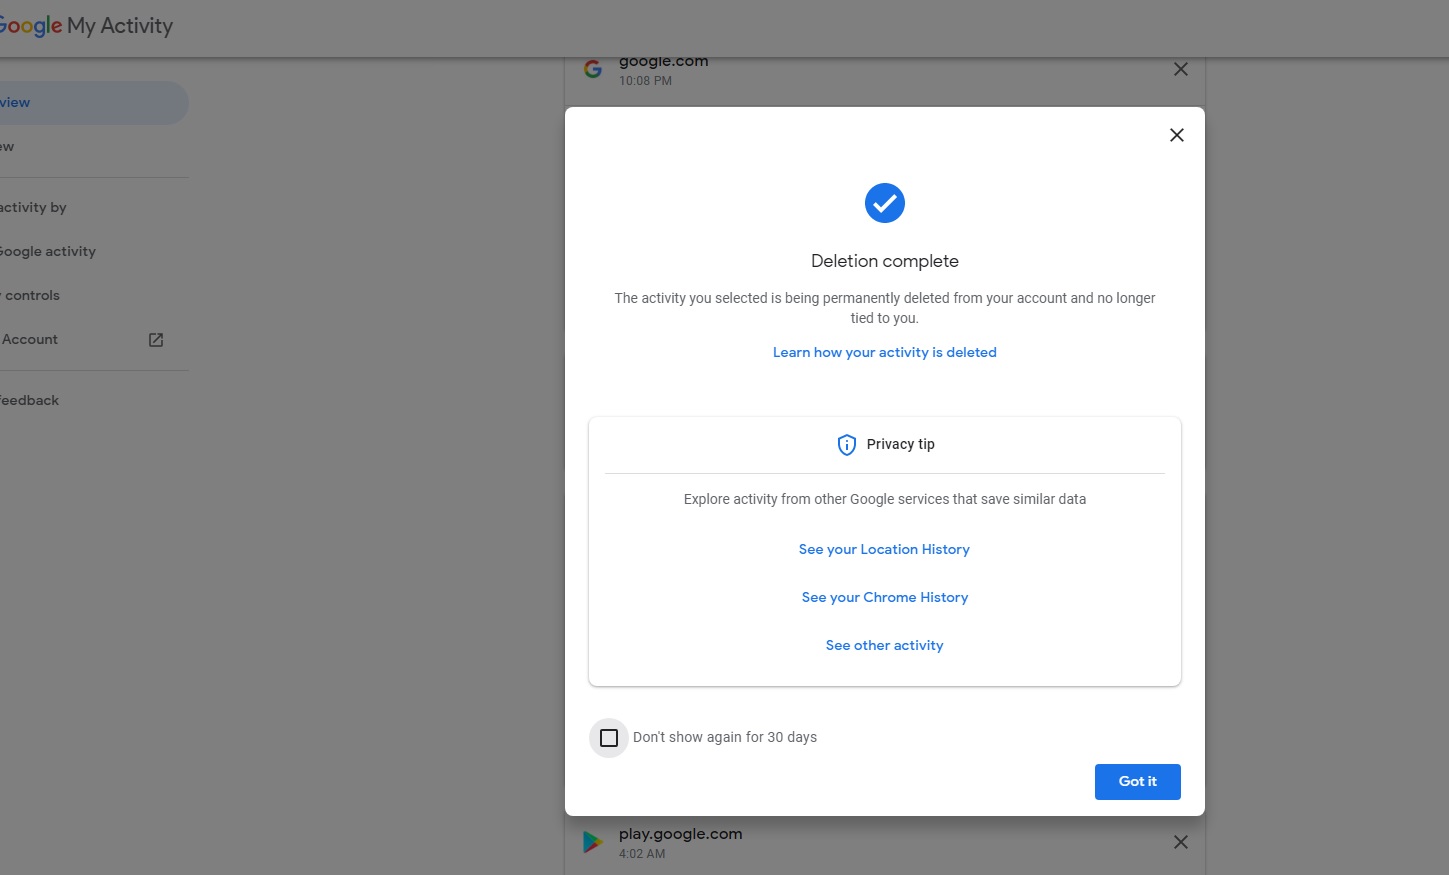The height and width of the screenshot is (875, 1449).
Task: Delete the google.com activity entry with X
Action: pos(1181,69)
